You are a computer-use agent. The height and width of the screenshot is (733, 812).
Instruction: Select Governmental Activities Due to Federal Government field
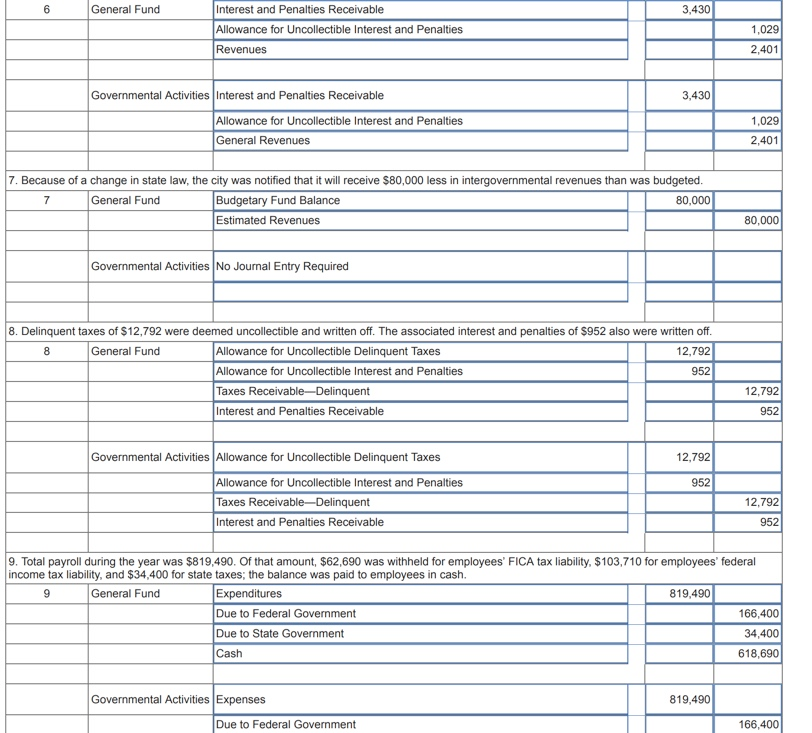coord(420,724)
